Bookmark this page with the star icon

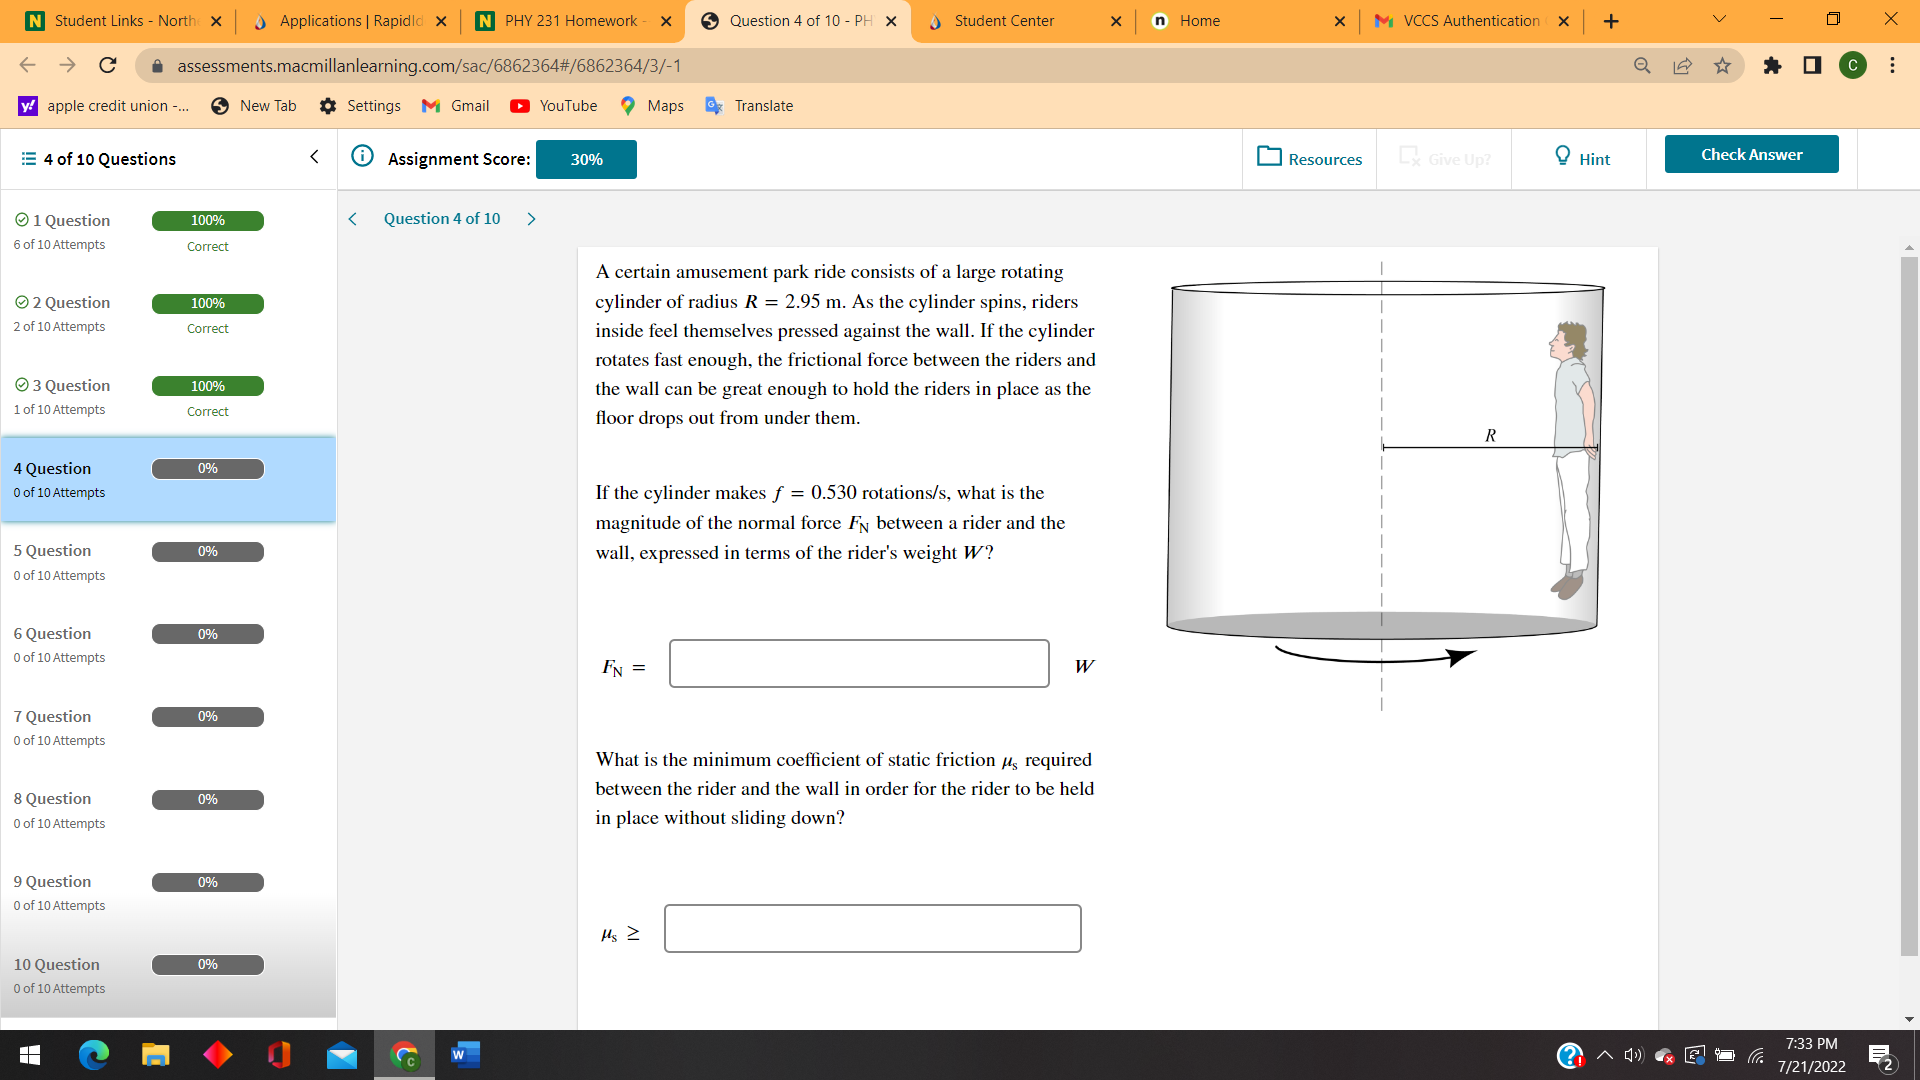tap(1723, 66)
